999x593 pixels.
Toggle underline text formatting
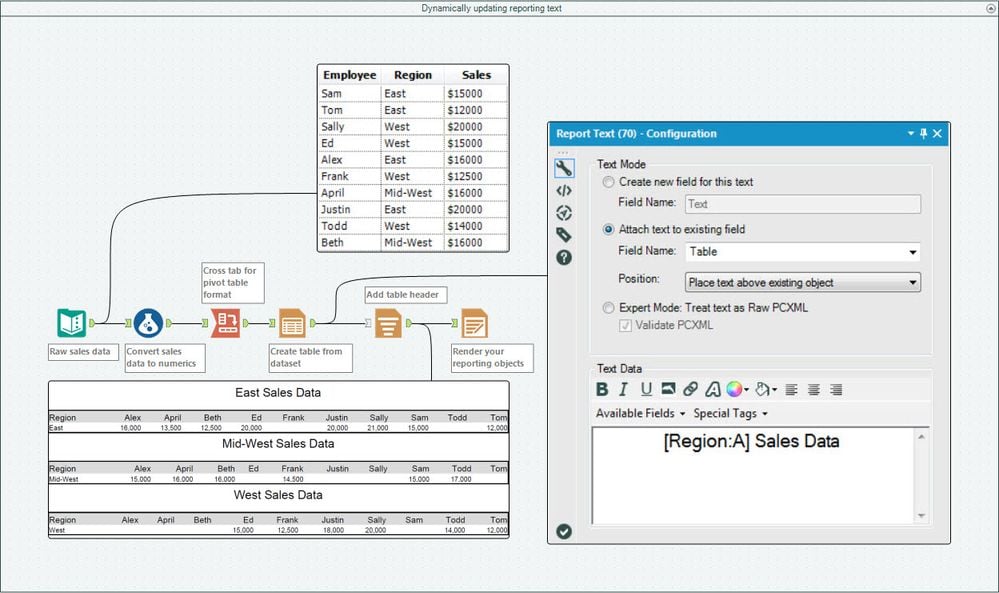coord(646,389)
